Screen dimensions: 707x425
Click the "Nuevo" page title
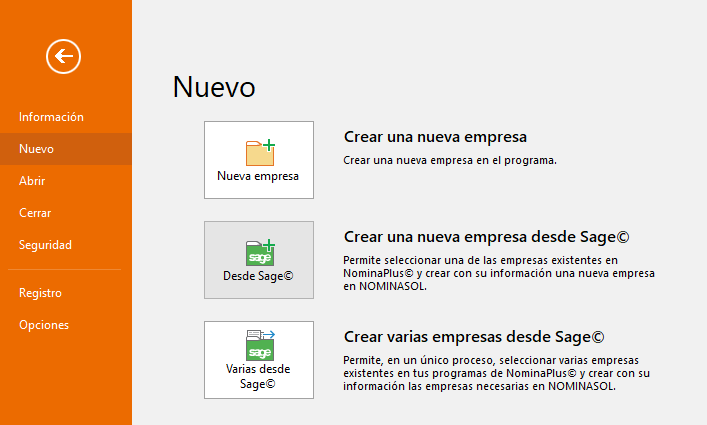(214, 87)
